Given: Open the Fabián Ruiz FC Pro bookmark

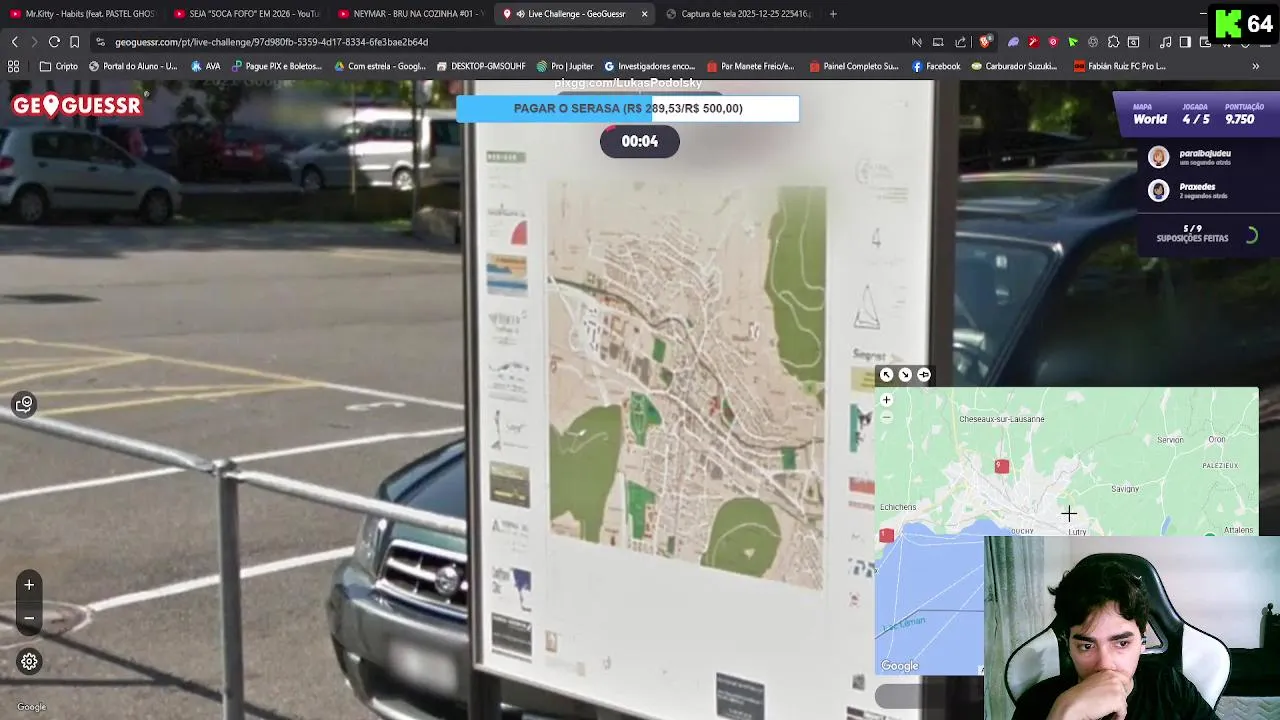Looking at the screenshot, I should tap(1120, 66).
